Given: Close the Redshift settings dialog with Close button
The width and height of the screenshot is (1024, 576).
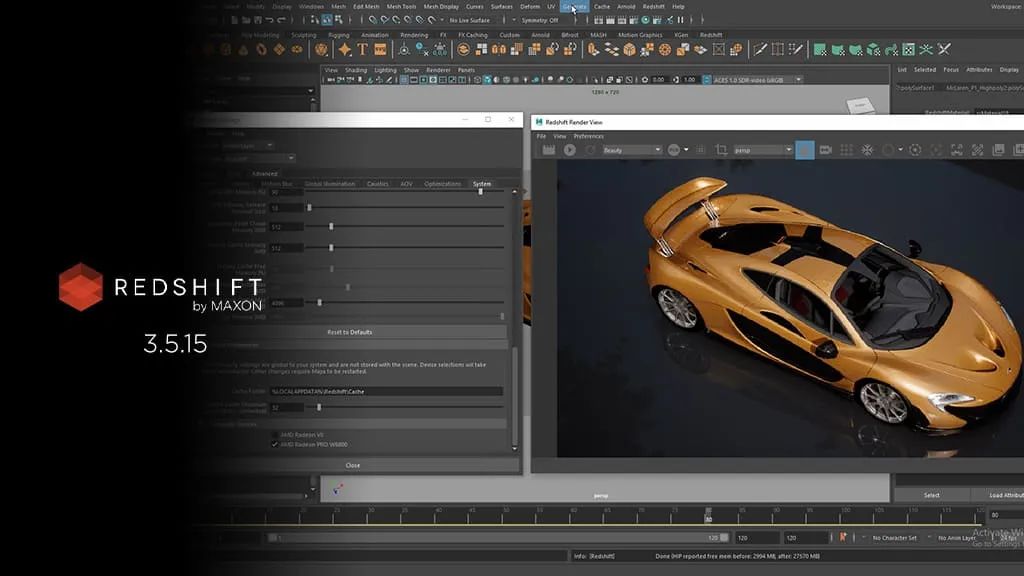Looking at the screenshot, I should [352, 464].
